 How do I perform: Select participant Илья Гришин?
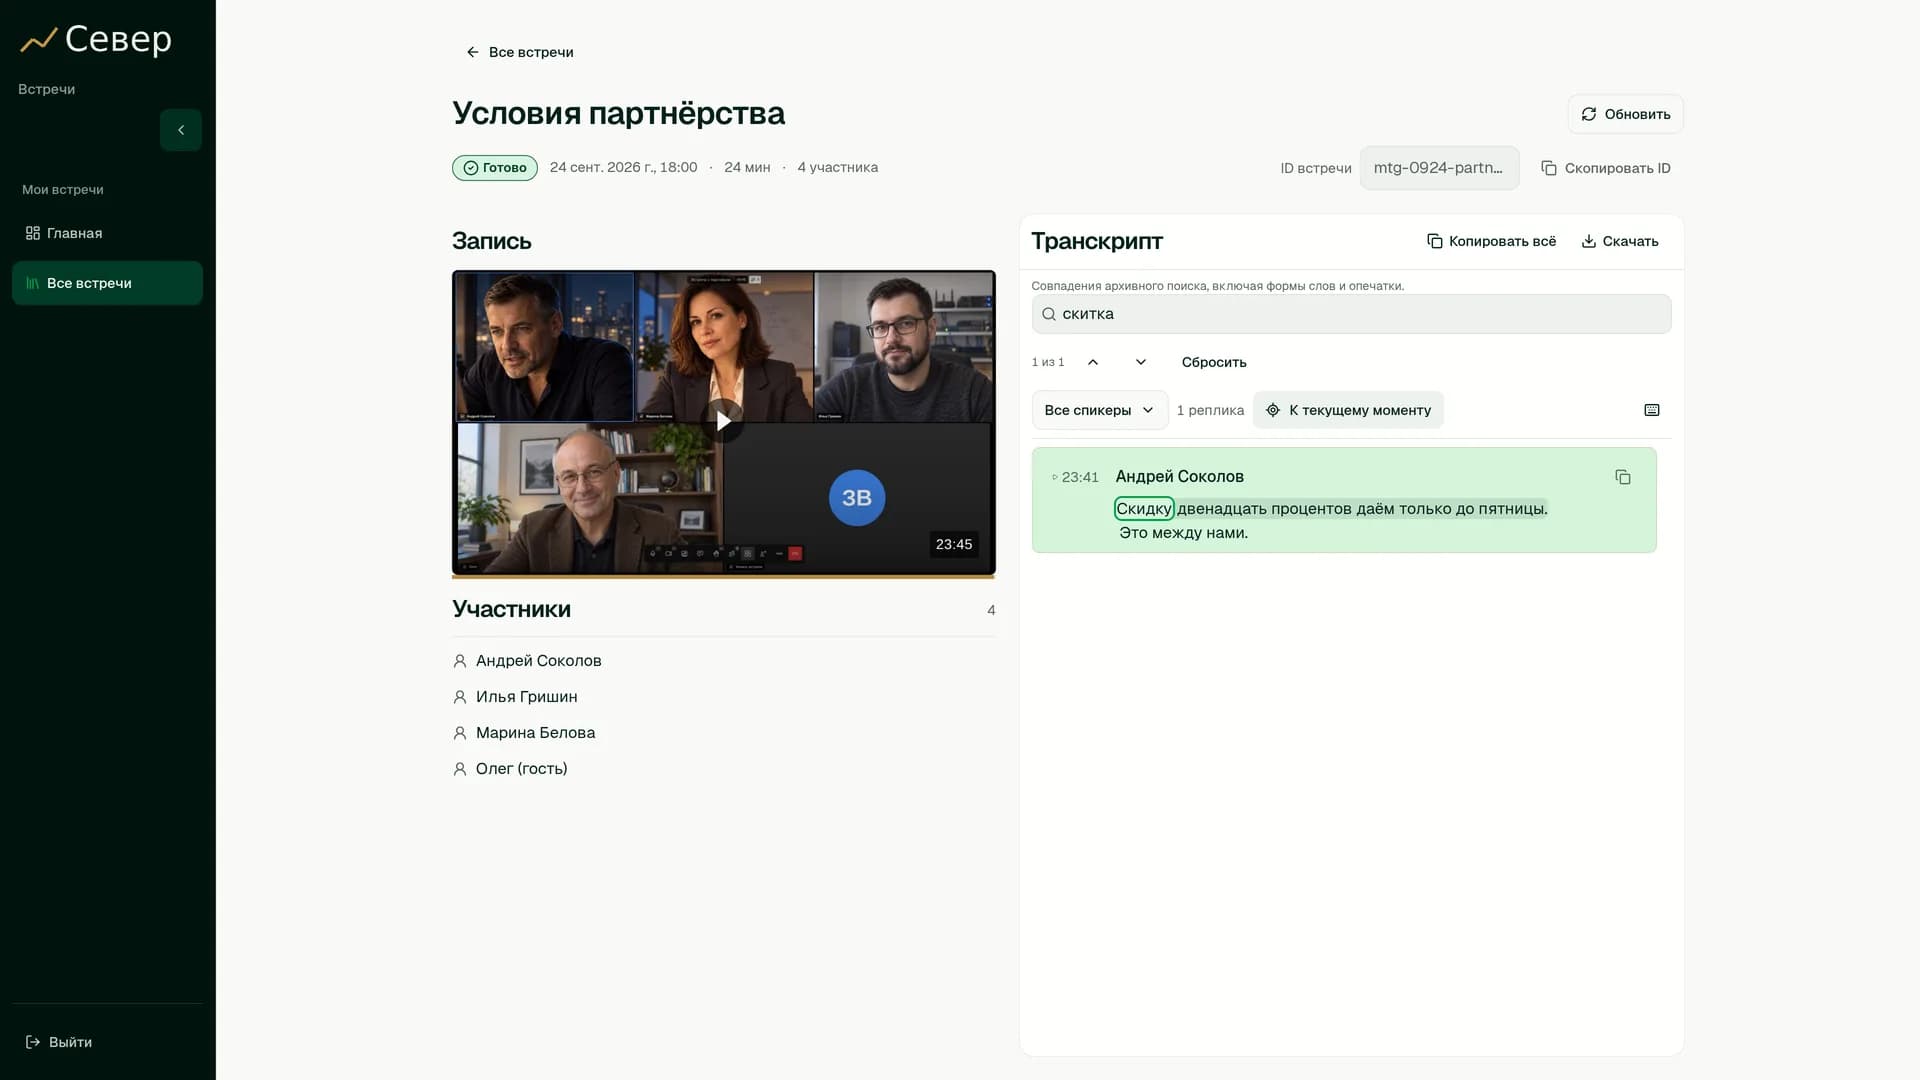click(x=515, y=697)
